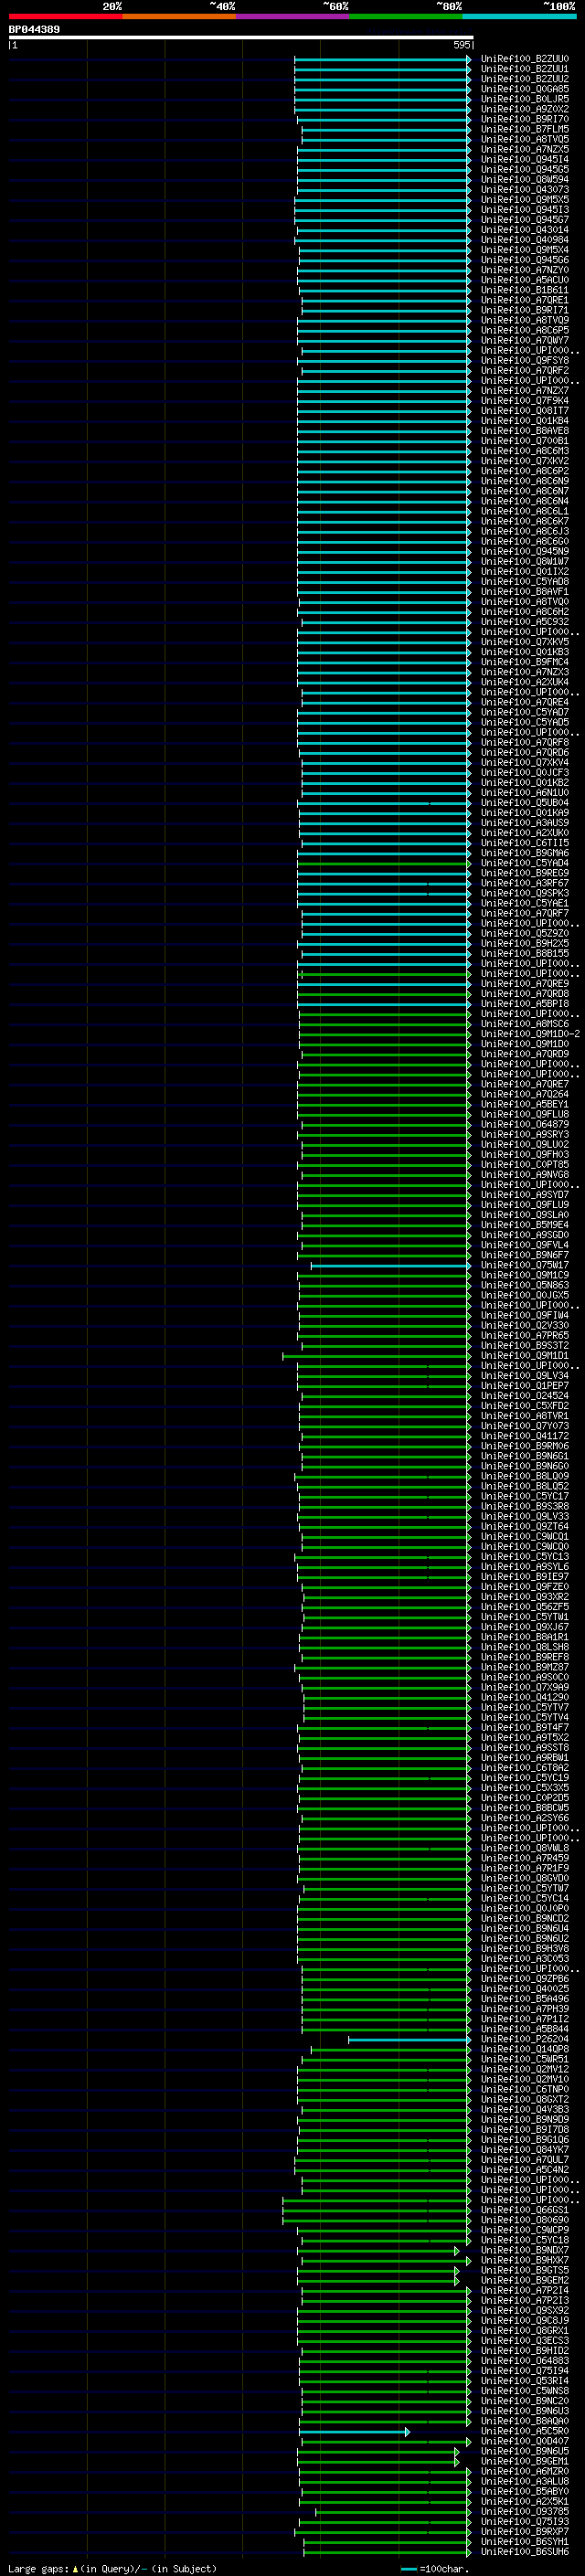Click the short cyan alignment bar for Q75W17
This screenshot has height=2576, width=585.
click(x=390, y=1265)
